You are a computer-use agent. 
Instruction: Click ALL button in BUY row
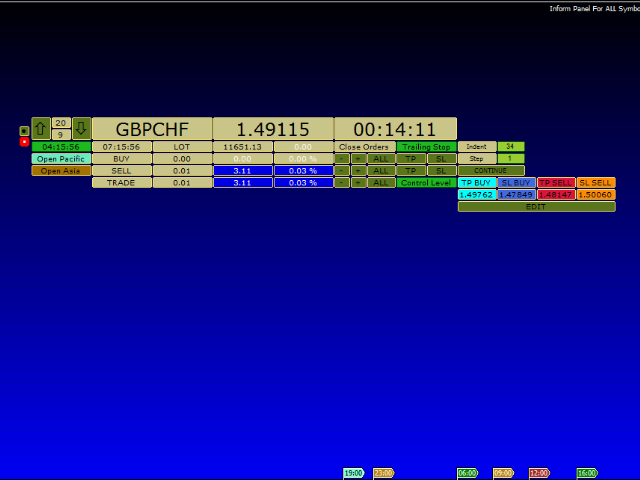381,159
